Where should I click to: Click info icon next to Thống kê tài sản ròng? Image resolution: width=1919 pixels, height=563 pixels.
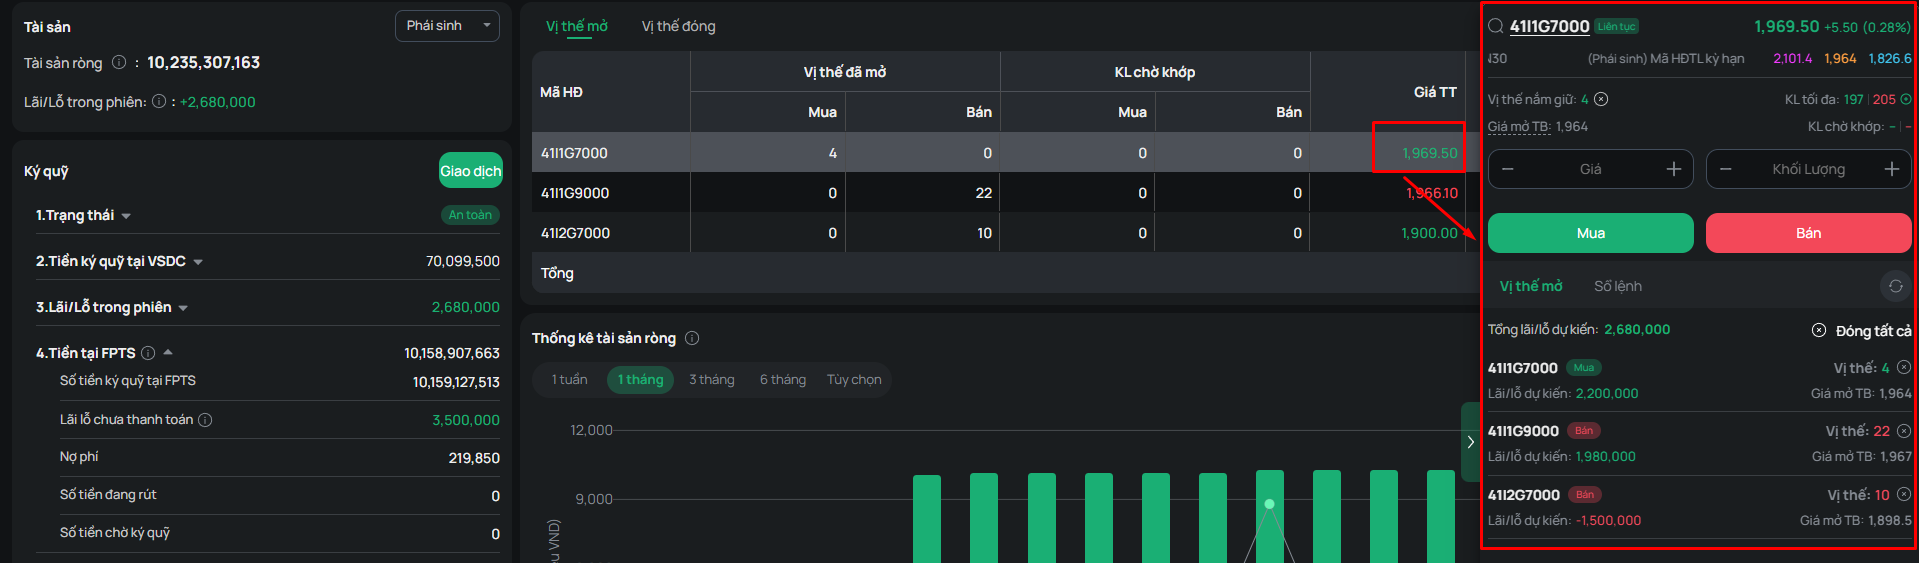click(x=692, y=338)
